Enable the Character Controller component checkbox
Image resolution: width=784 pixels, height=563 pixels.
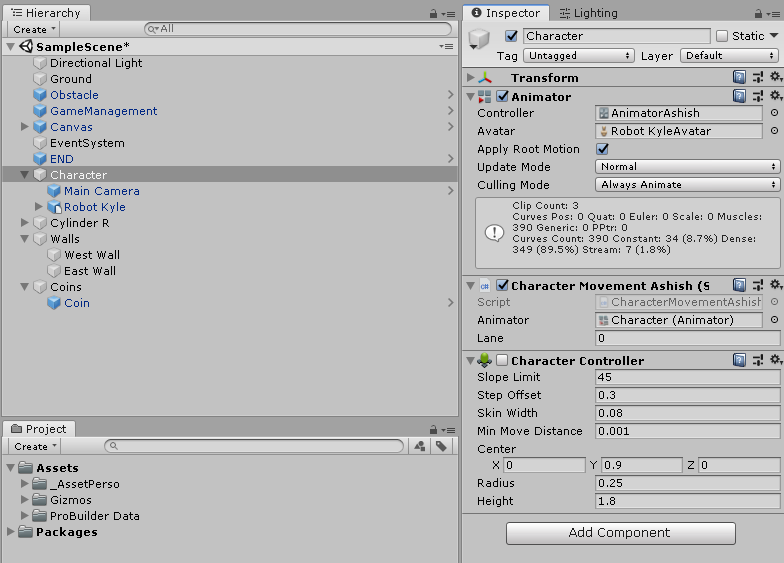(x=502, y=360)
